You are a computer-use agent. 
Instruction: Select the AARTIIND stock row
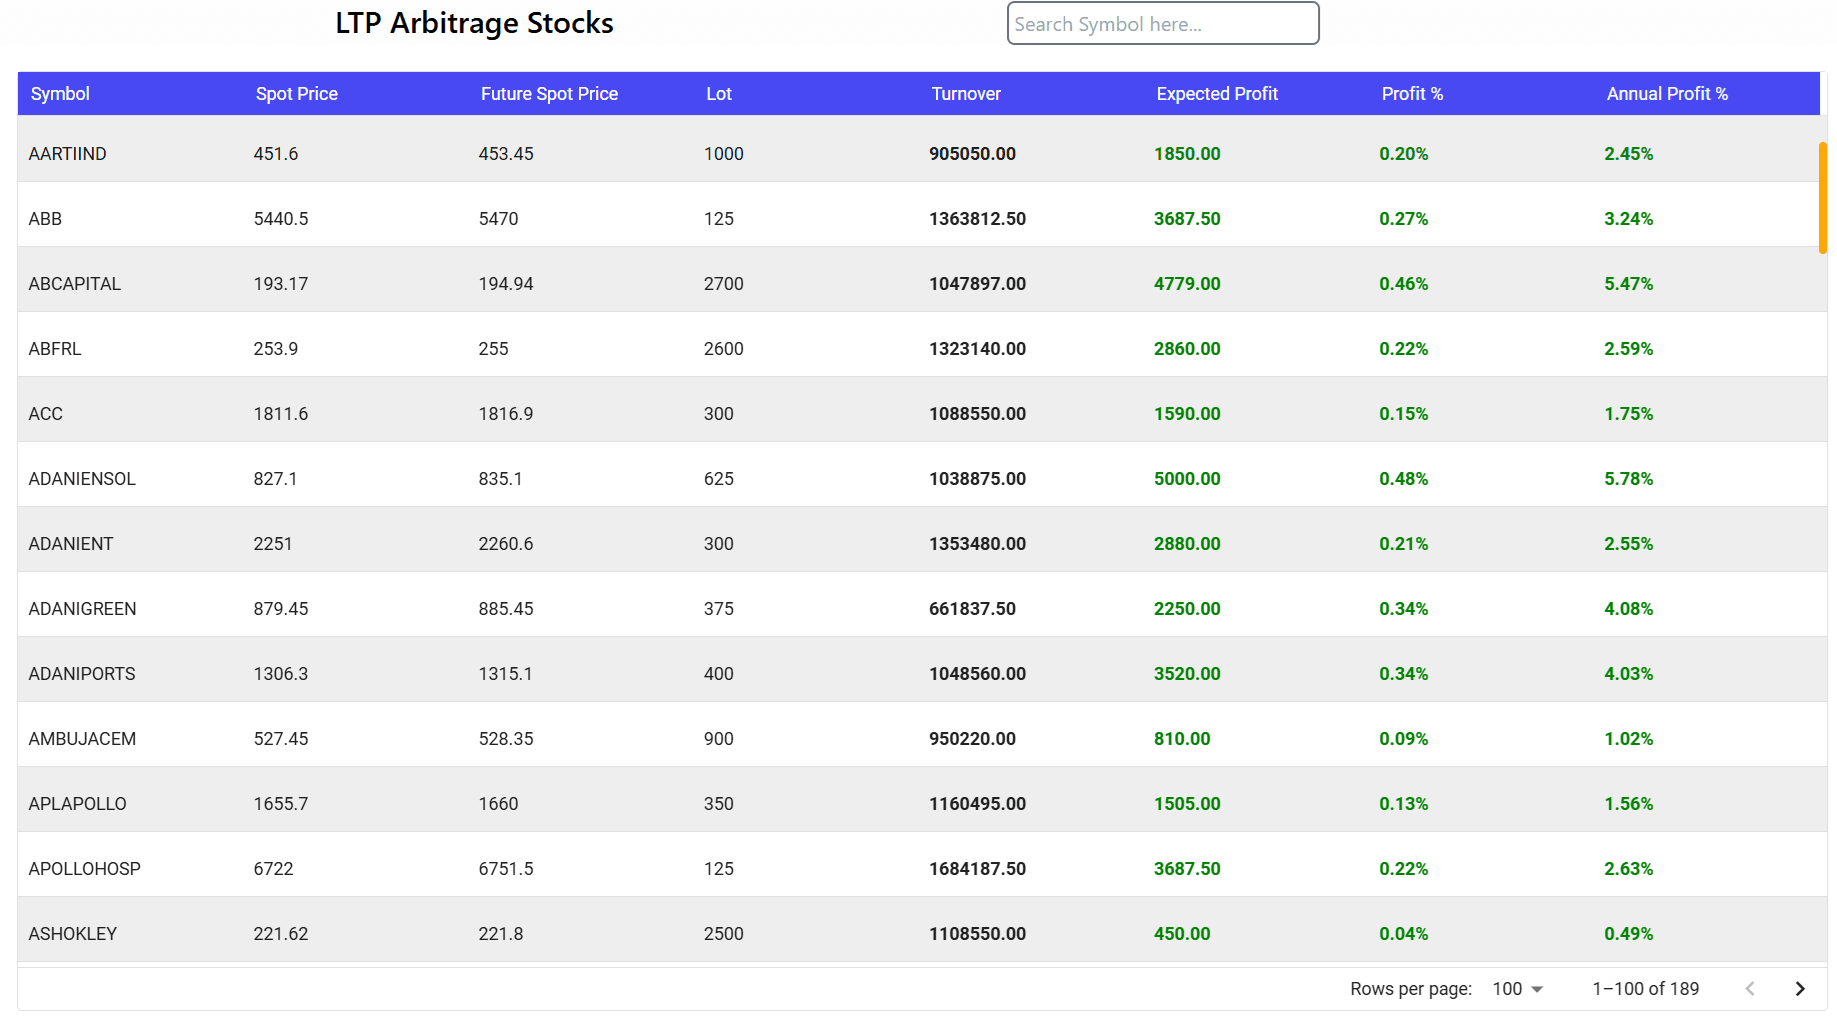[67, 153]
